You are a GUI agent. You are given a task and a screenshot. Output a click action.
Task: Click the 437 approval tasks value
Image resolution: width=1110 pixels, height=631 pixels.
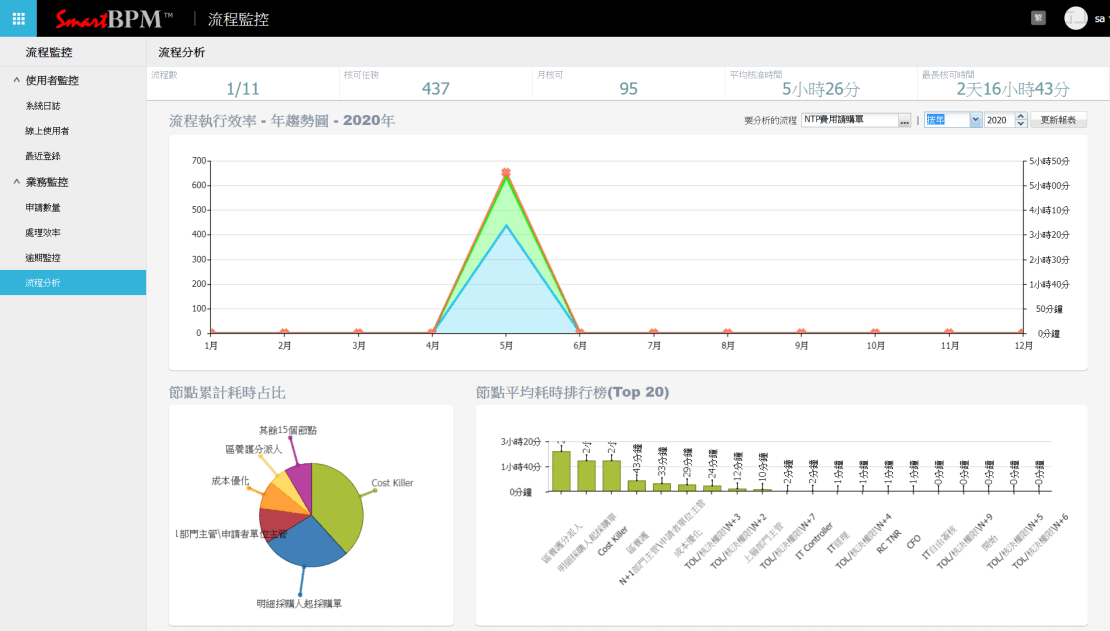click(435, 89)
